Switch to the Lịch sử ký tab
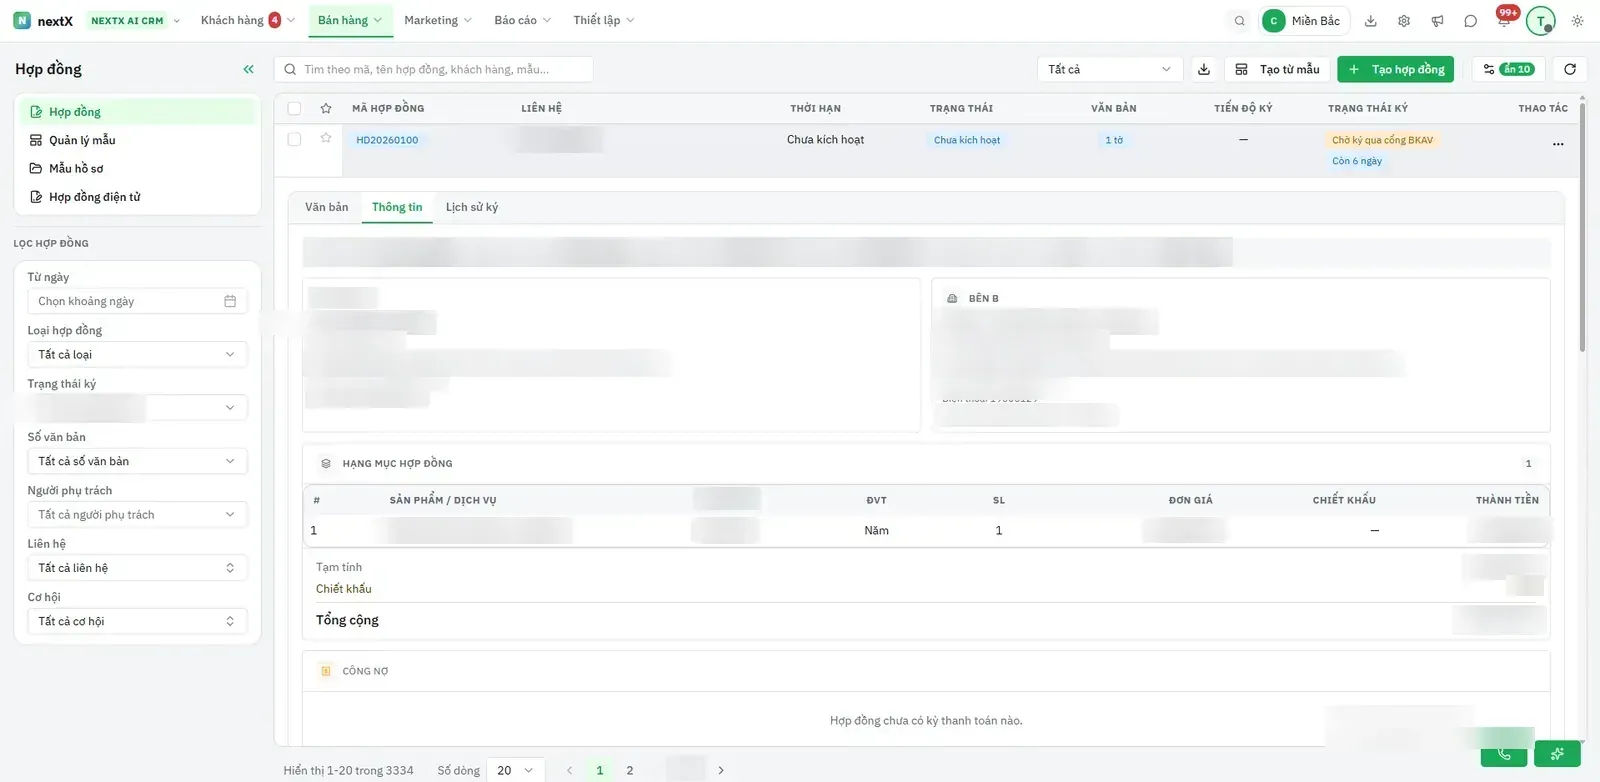Screen dimensions: 1600x782 pos(472,207)
